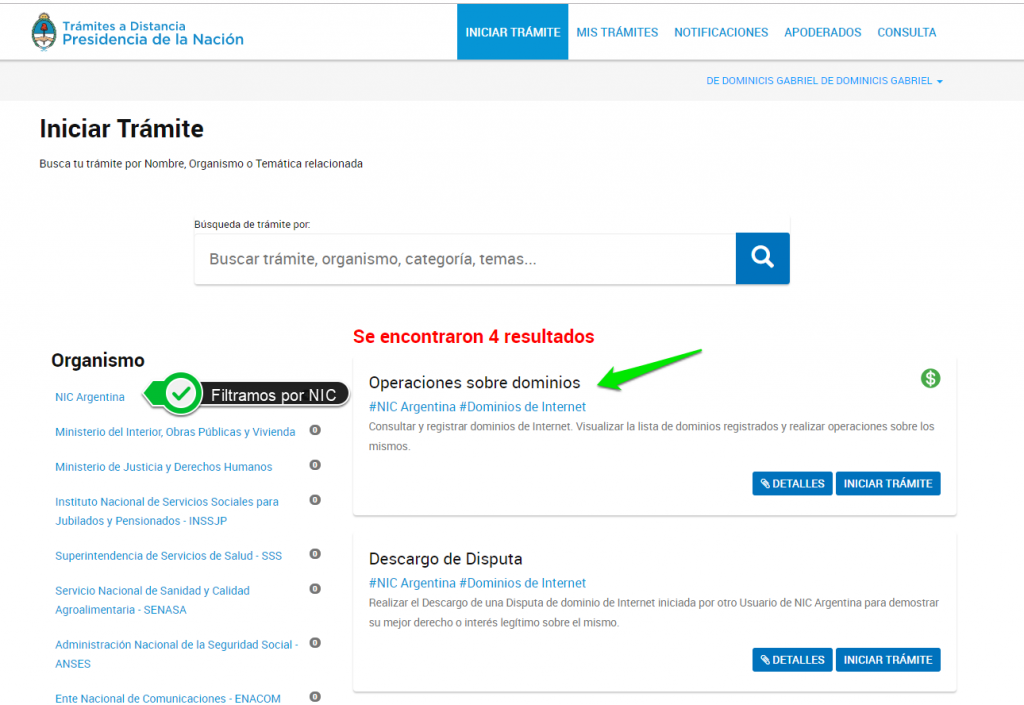Screen dimensions: 1024x705
Task: Click the count badge beside the INSSJP entry
Action: point(315,500)
